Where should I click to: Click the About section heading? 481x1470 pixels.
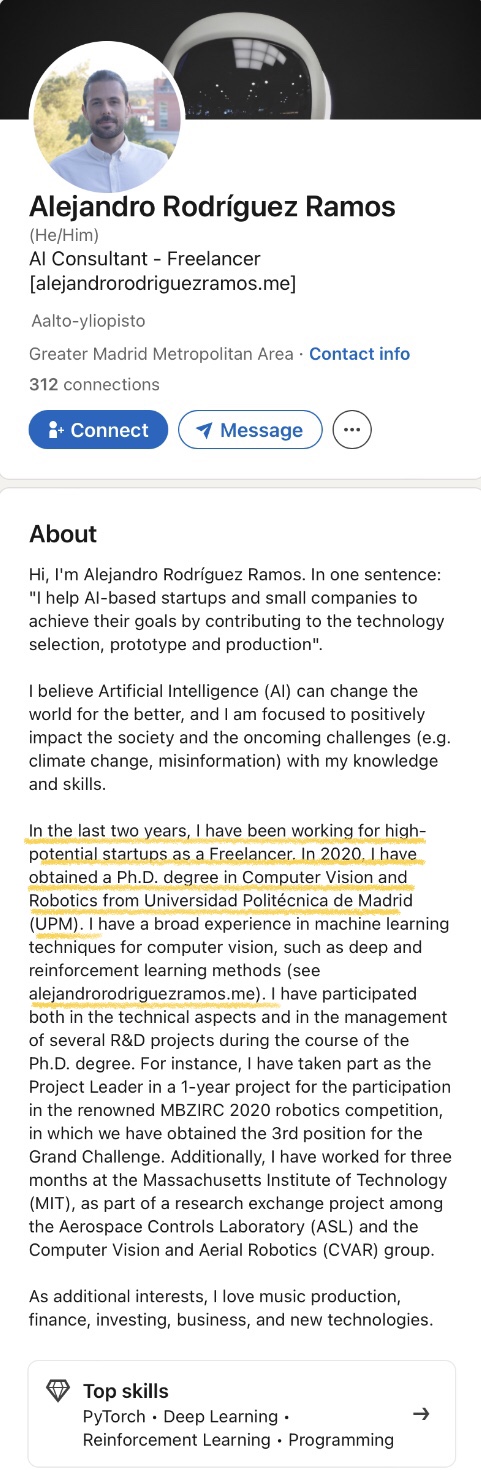tap(63, 534)
